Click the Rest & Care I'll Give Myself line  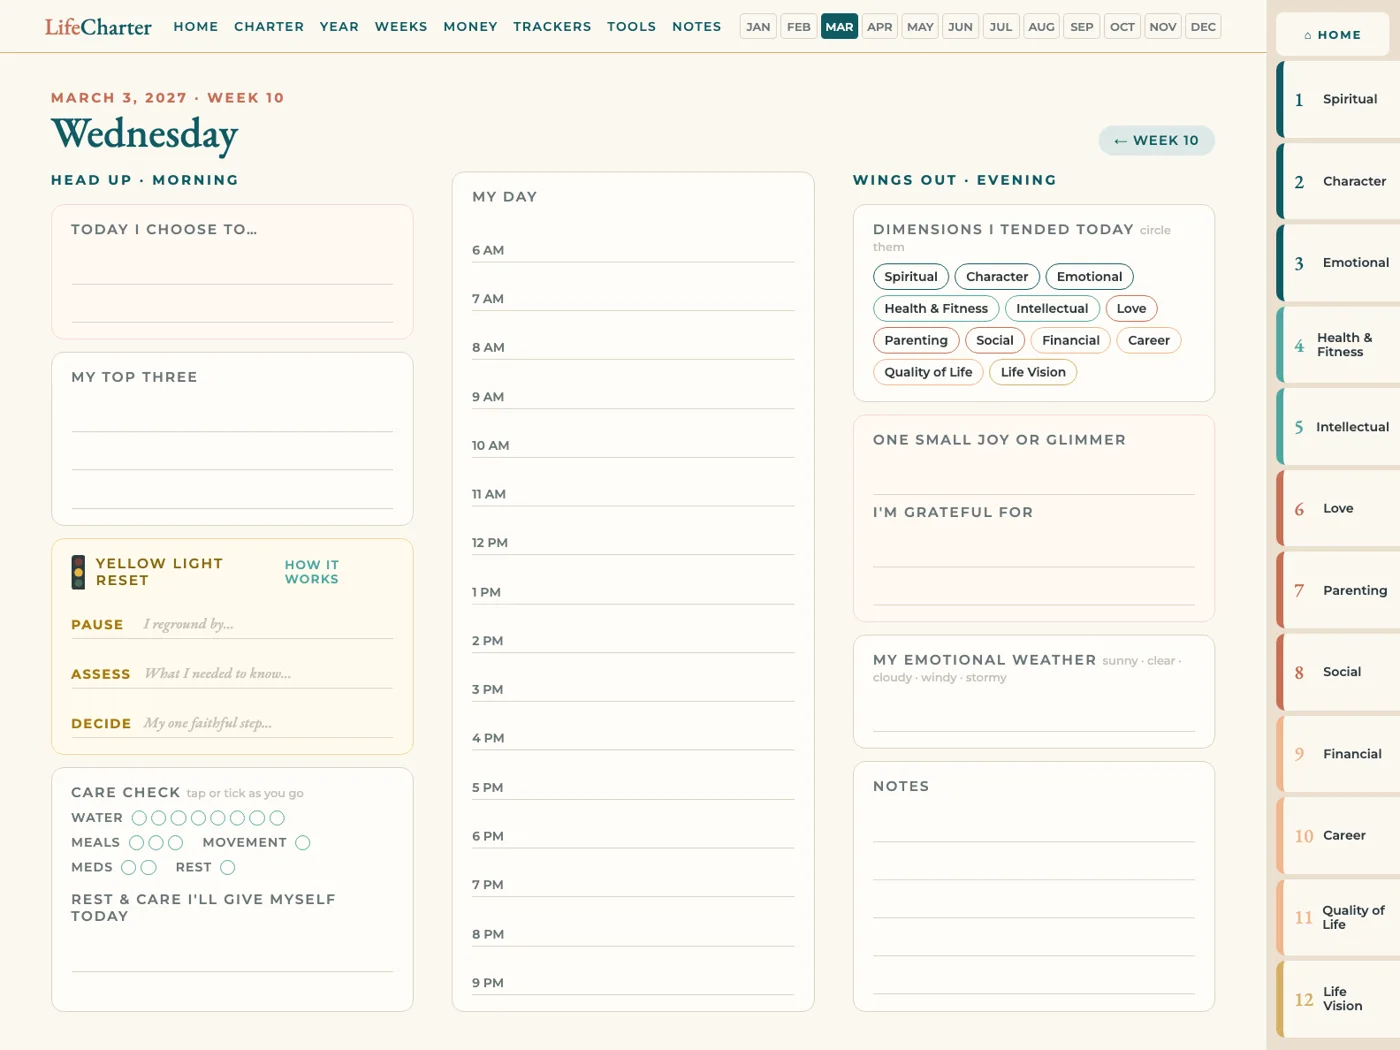[x=232, y=954]
